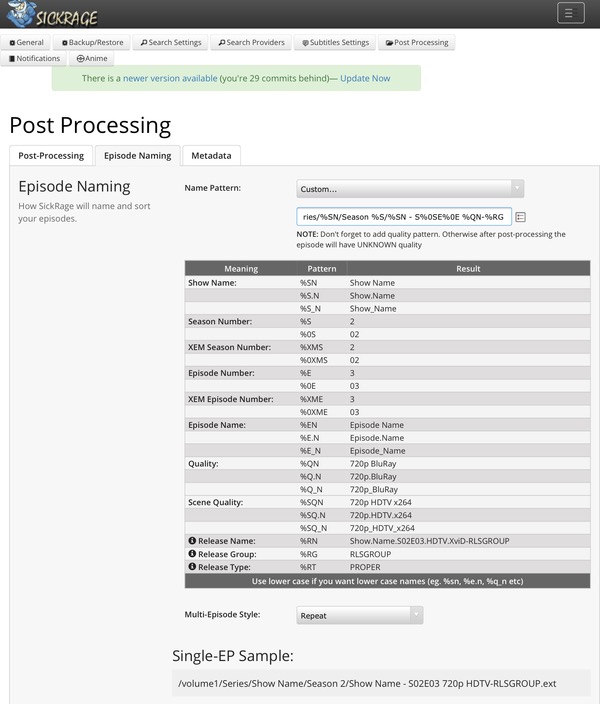Image resolution: width=600 pixels, height=704 pixels.
Task: Click the Release Type info icon
Action: coord(192,567)
